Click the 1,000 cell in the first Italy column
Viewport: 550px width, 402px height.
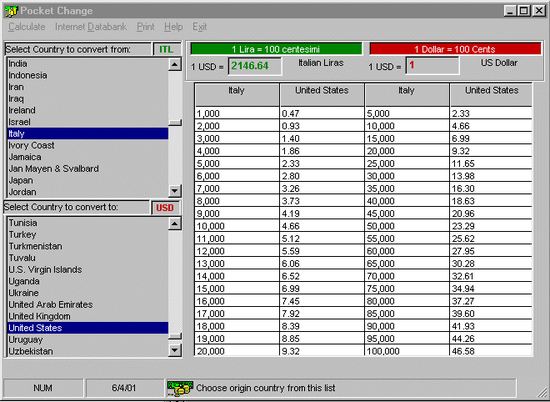(x=237, y=114)
